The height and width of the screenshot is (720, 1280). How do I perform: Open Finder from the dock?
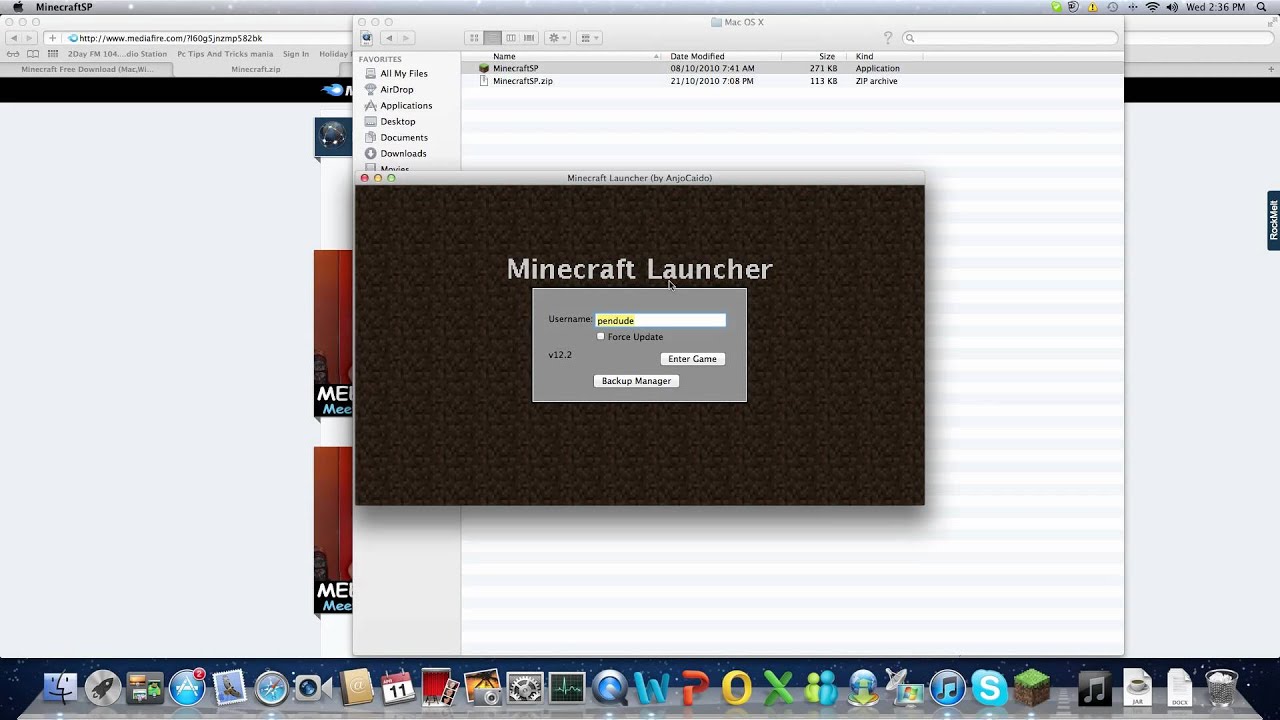(x=61, y=688)
